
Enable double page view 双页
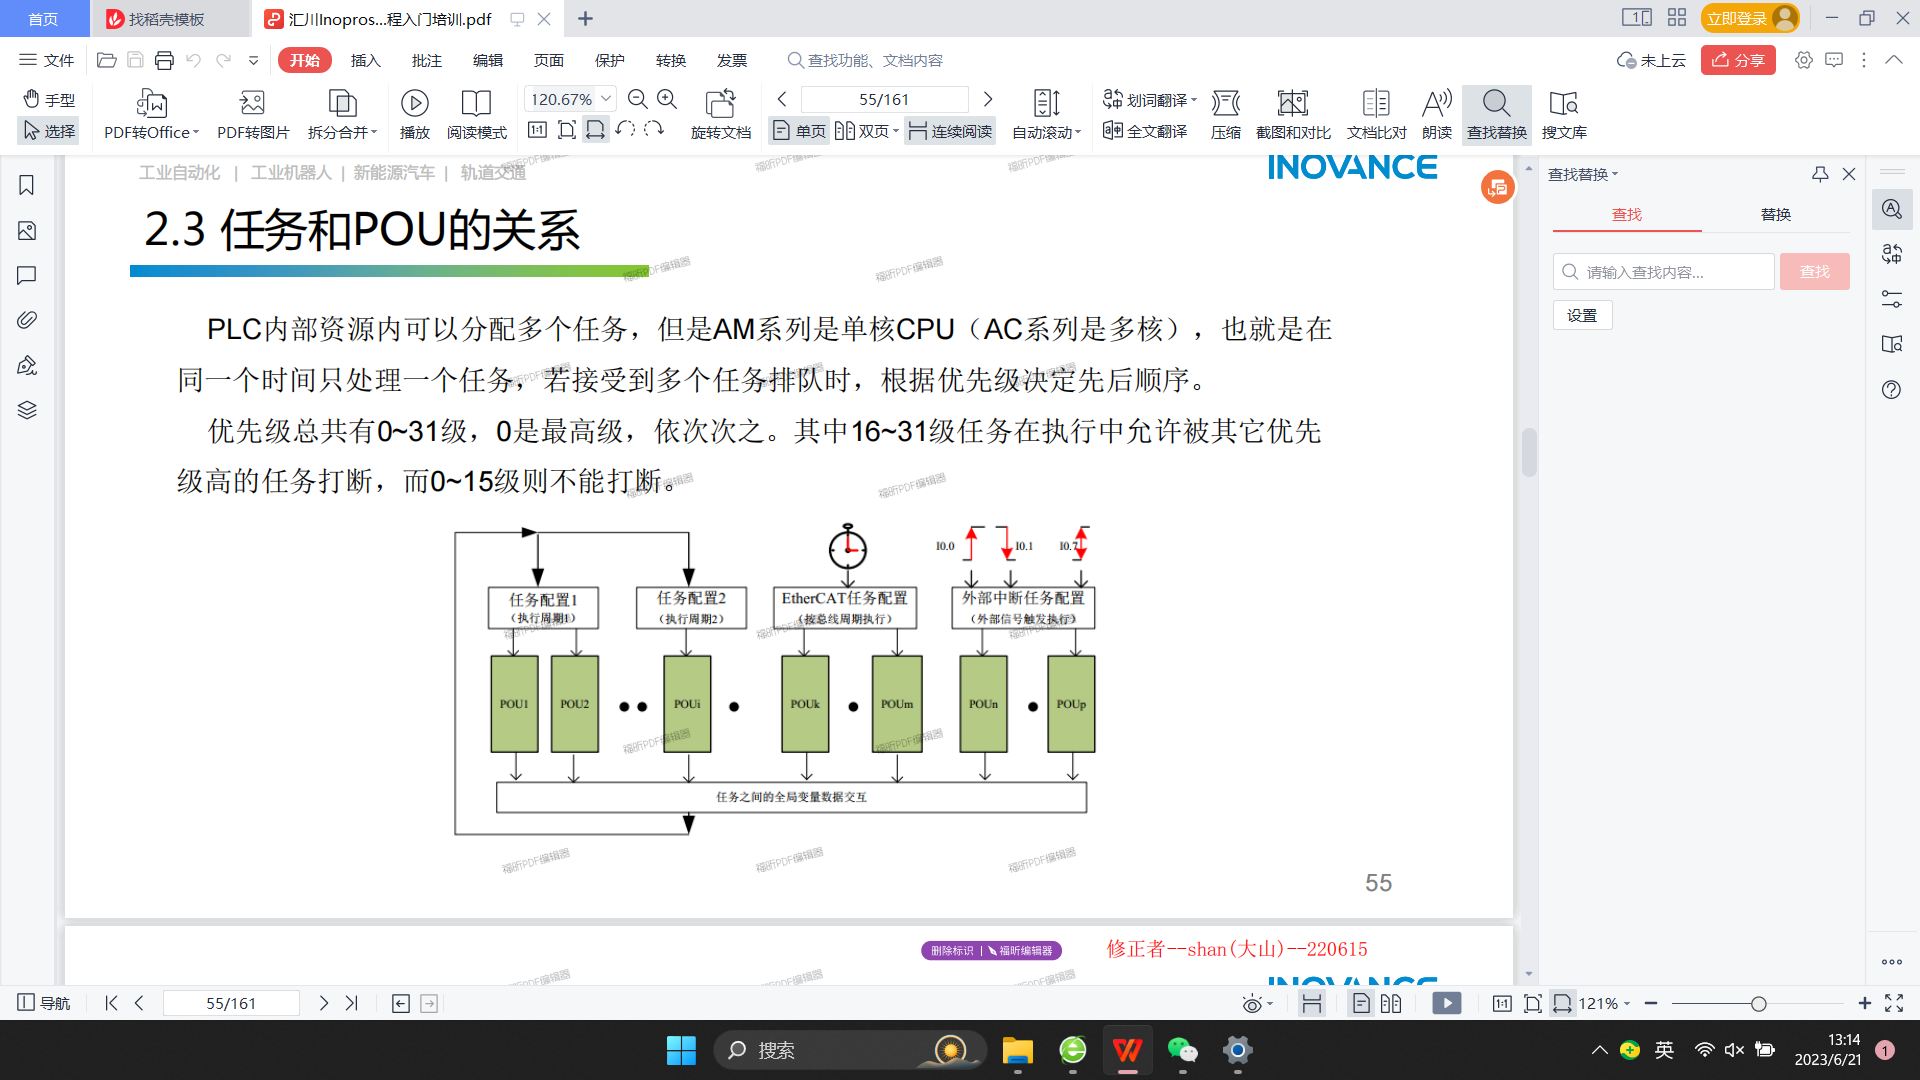866,131
